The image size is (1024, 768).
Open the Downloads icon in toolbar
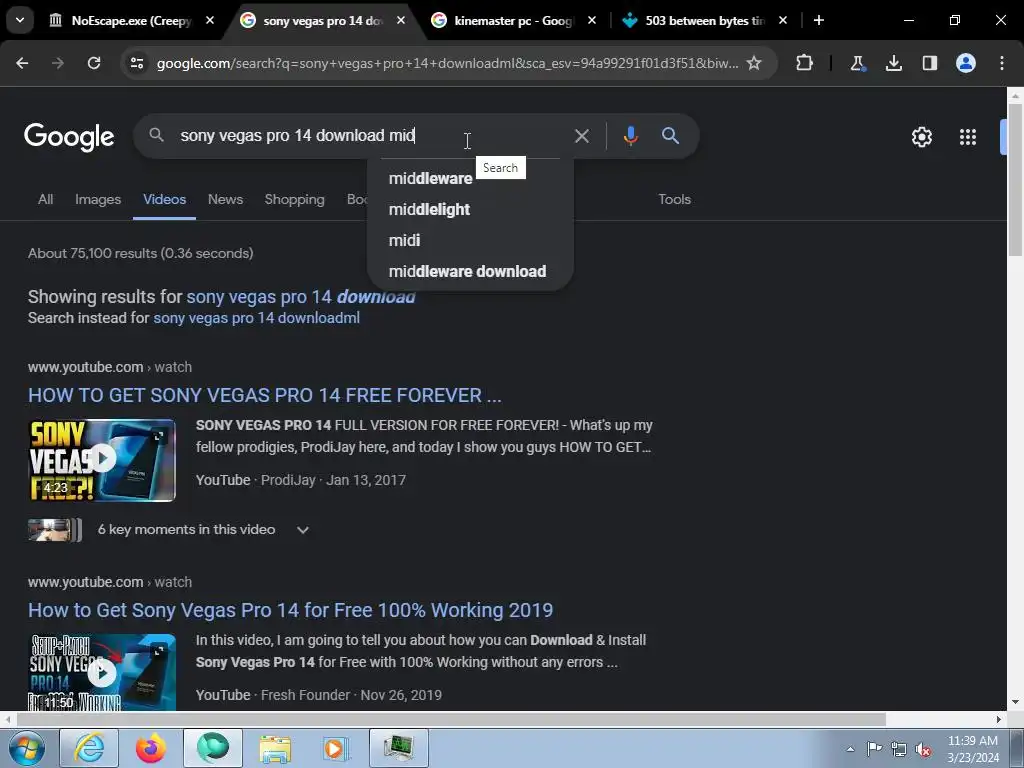click(894, 63)
